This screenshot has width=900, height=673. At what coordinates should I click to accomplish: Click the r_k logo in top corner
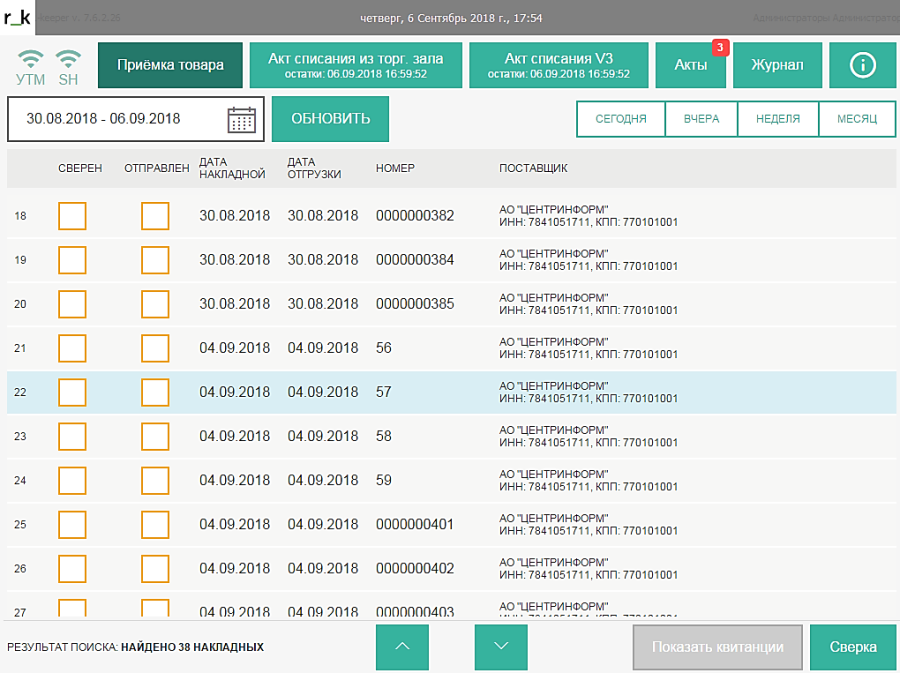coord(18,17)
